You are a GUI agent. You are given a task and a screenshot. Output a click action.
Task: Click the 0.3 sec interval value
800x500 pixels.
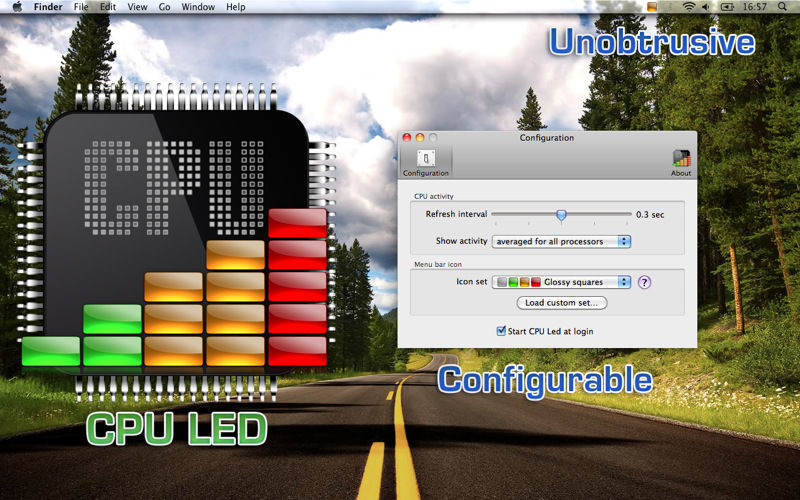[x=650, y=215]
